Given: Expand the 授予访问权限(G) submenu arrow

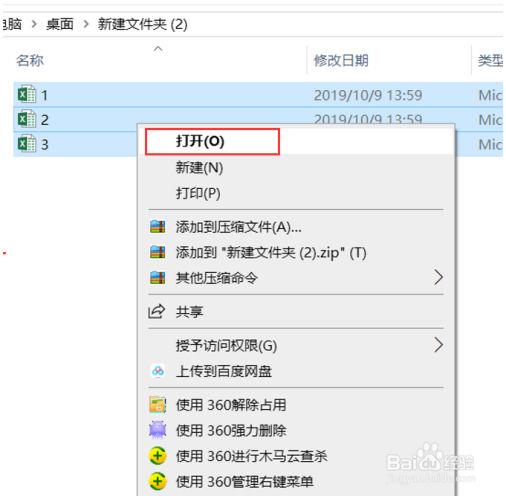Looking at the screenshot, I should tap(438, 345).
